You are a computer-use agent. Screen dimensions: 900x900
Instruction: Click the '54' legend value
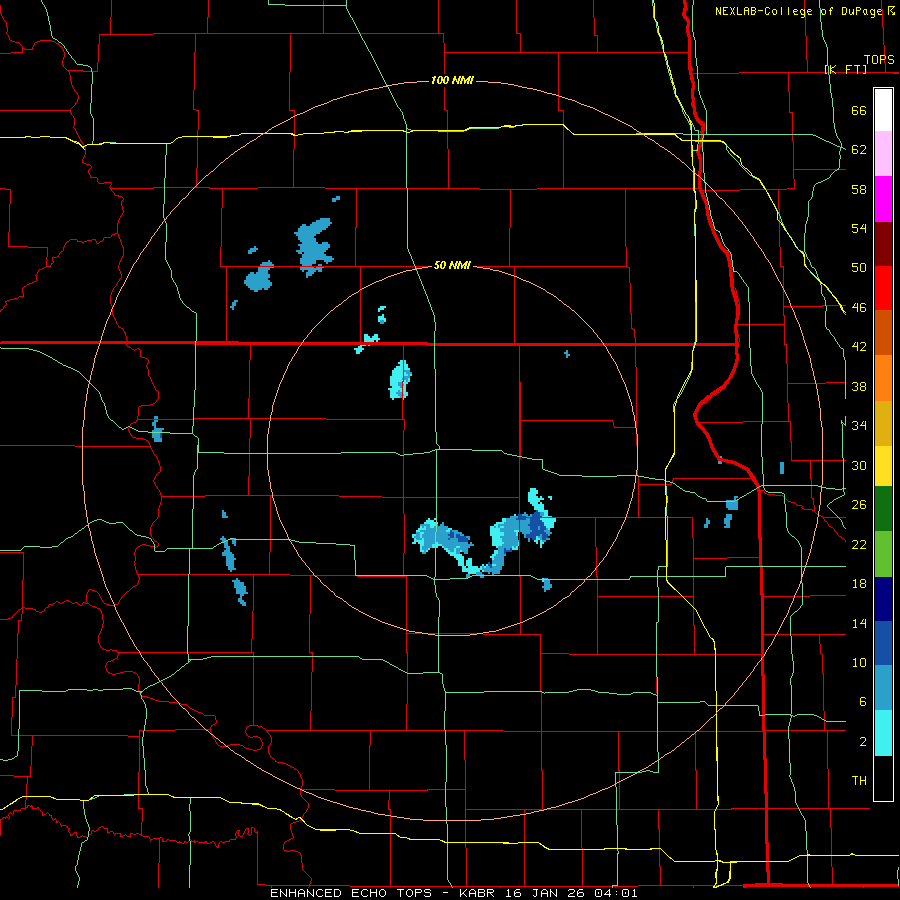click(859, 228)
